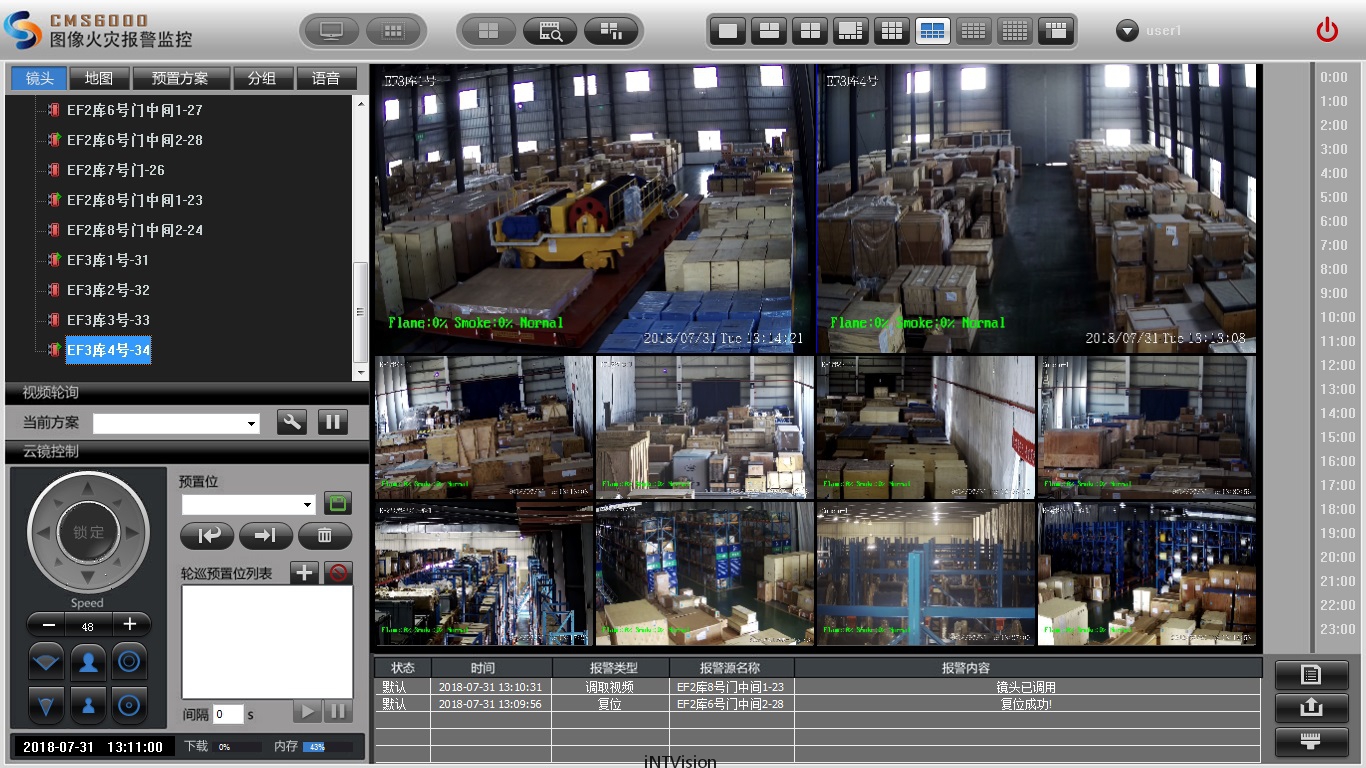Open the 当前方案 scheme dropdown

[251, 424]
